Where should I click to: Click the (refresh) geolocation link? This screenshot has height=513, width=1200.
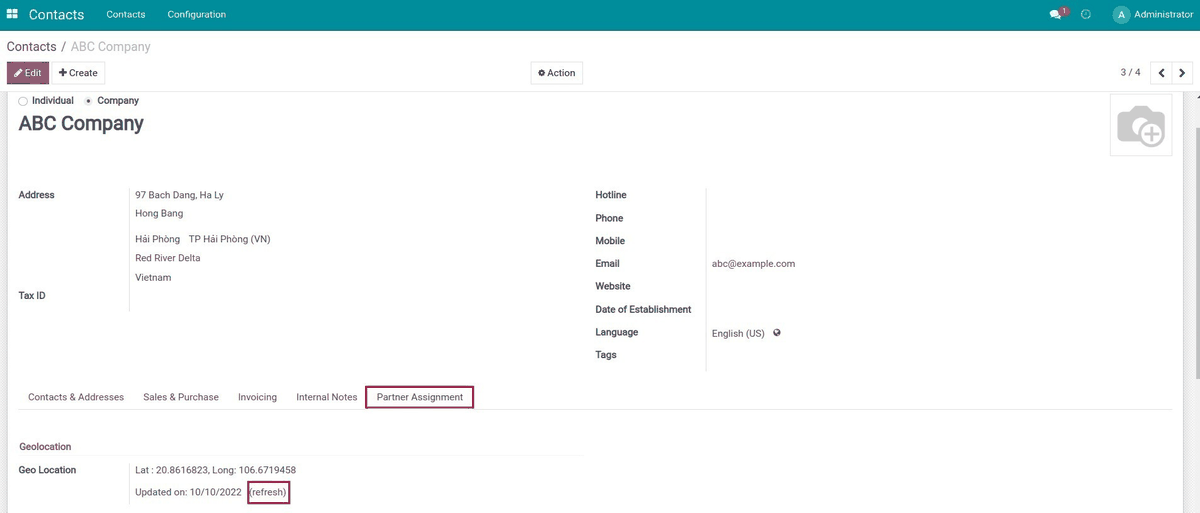click(x=268, y=492)
